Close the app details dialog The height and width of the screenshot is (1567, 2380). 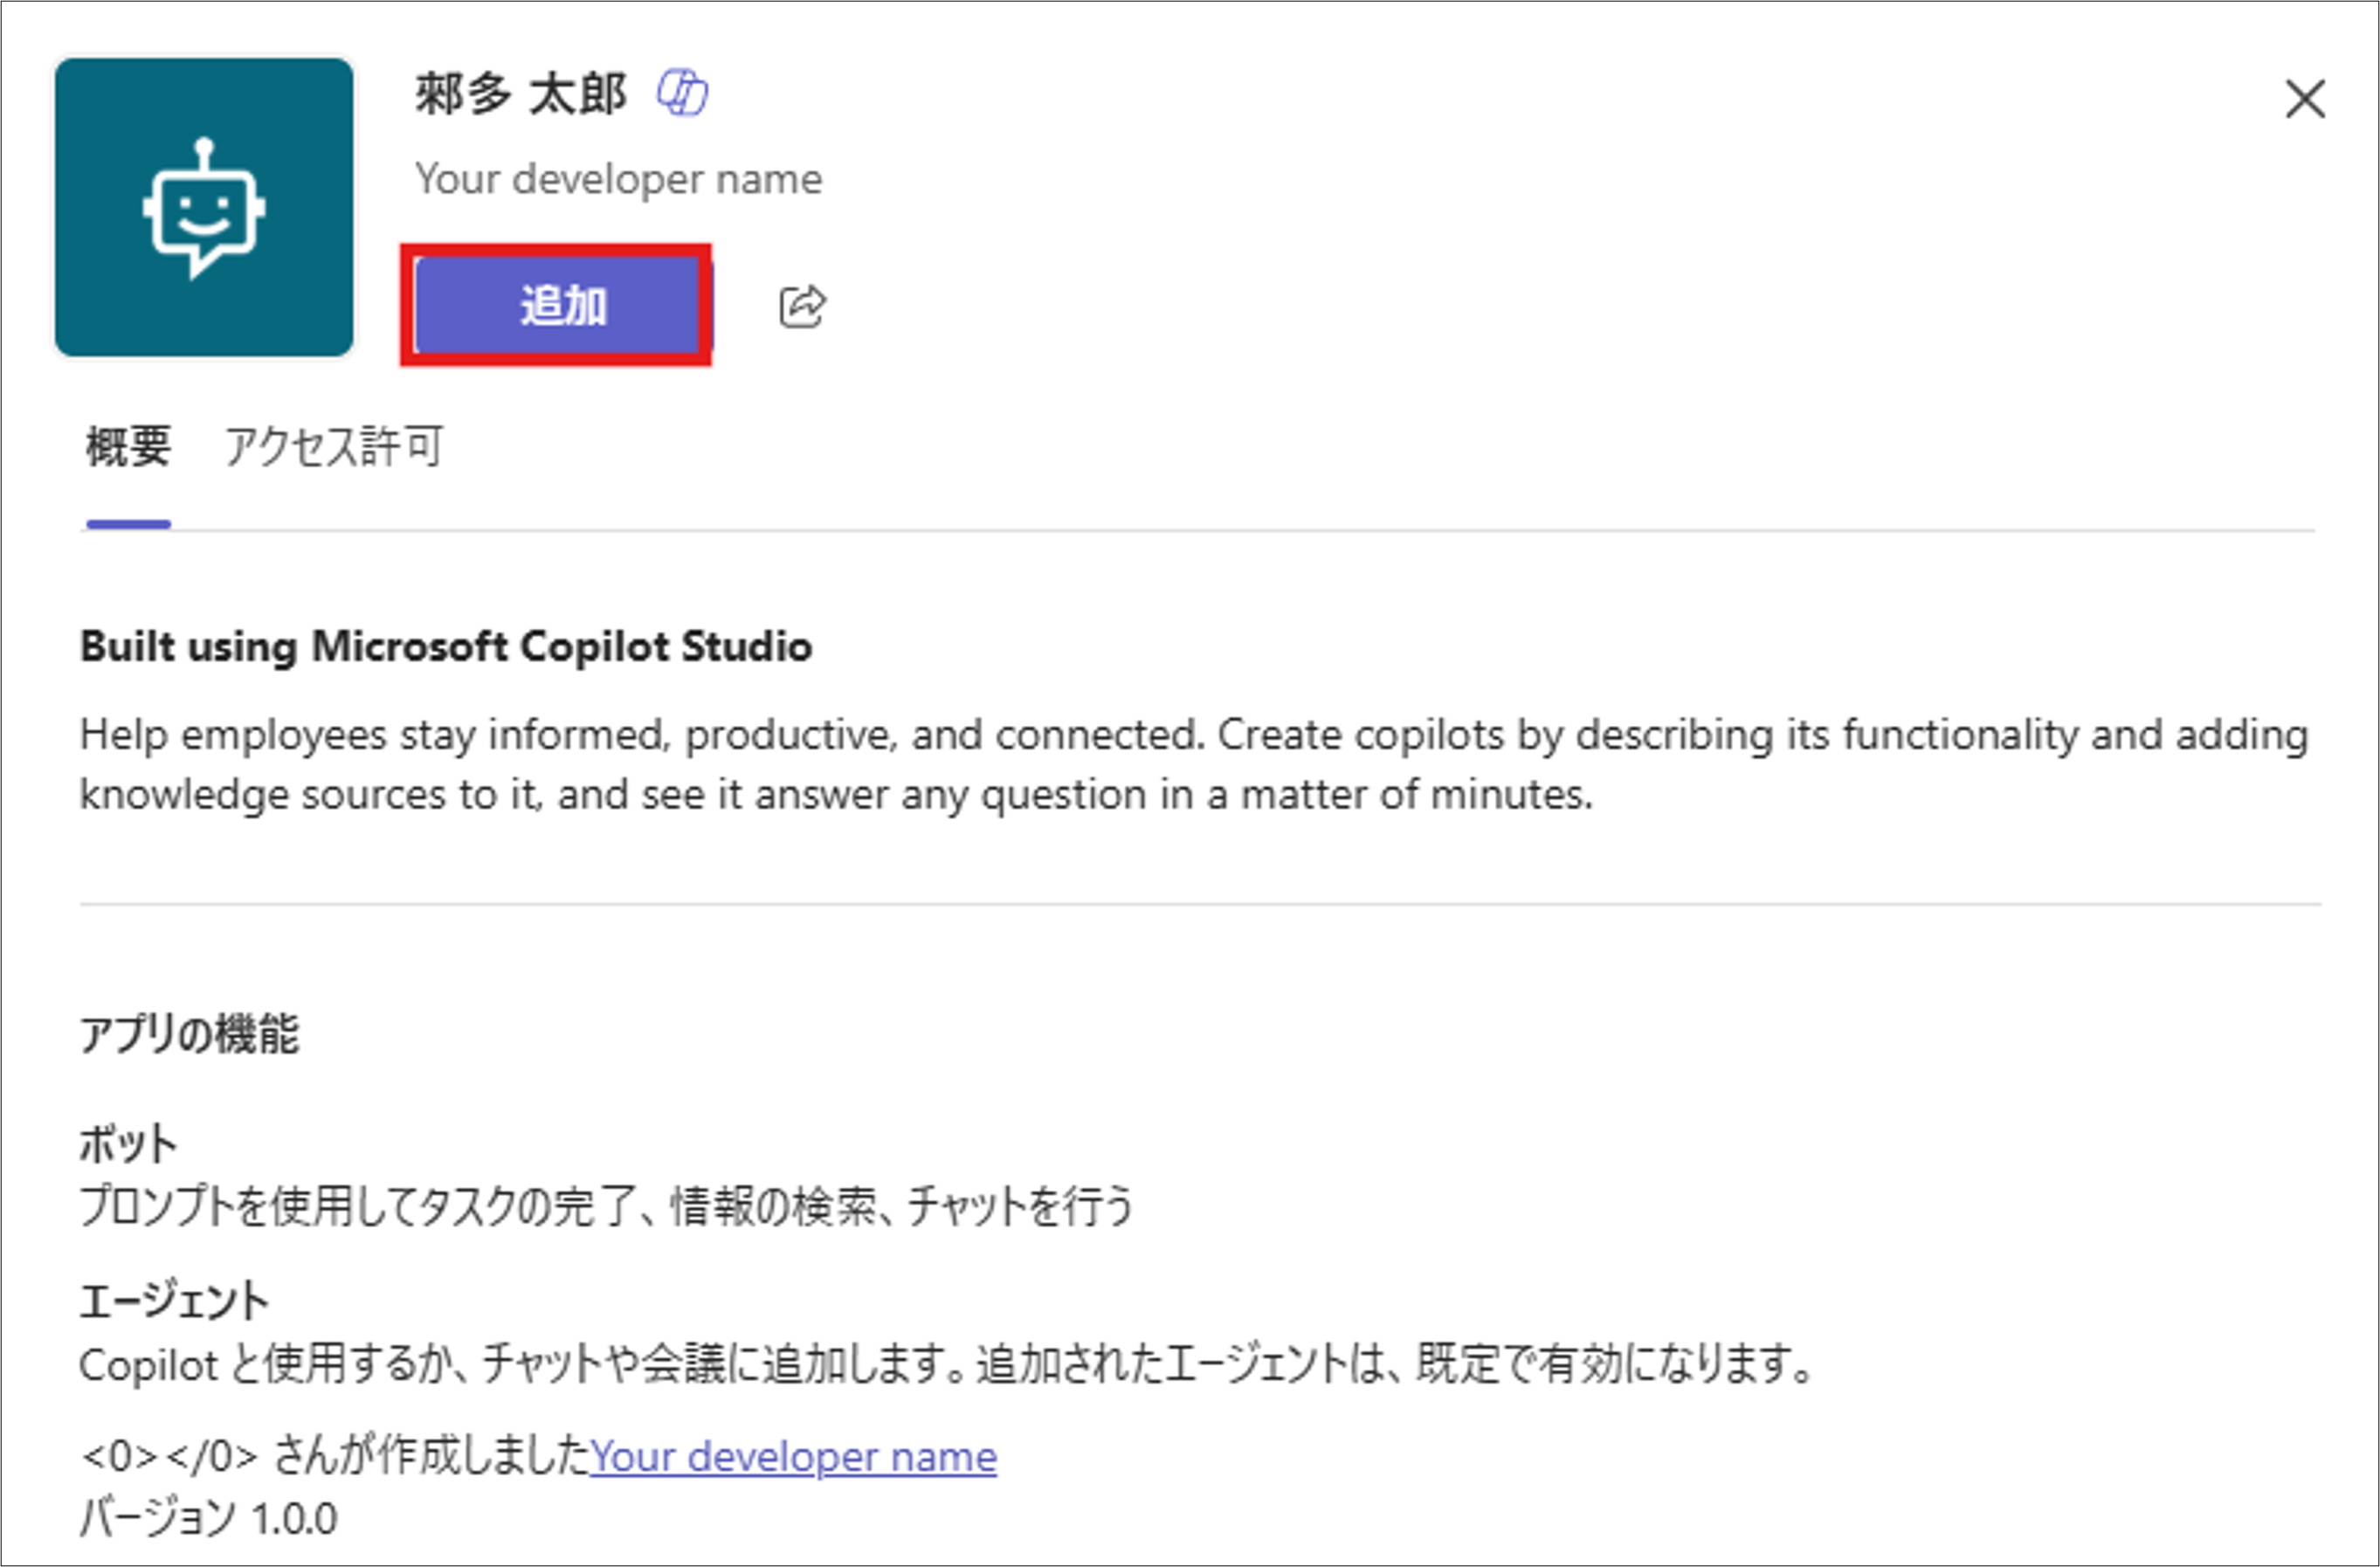point(2304,99)
